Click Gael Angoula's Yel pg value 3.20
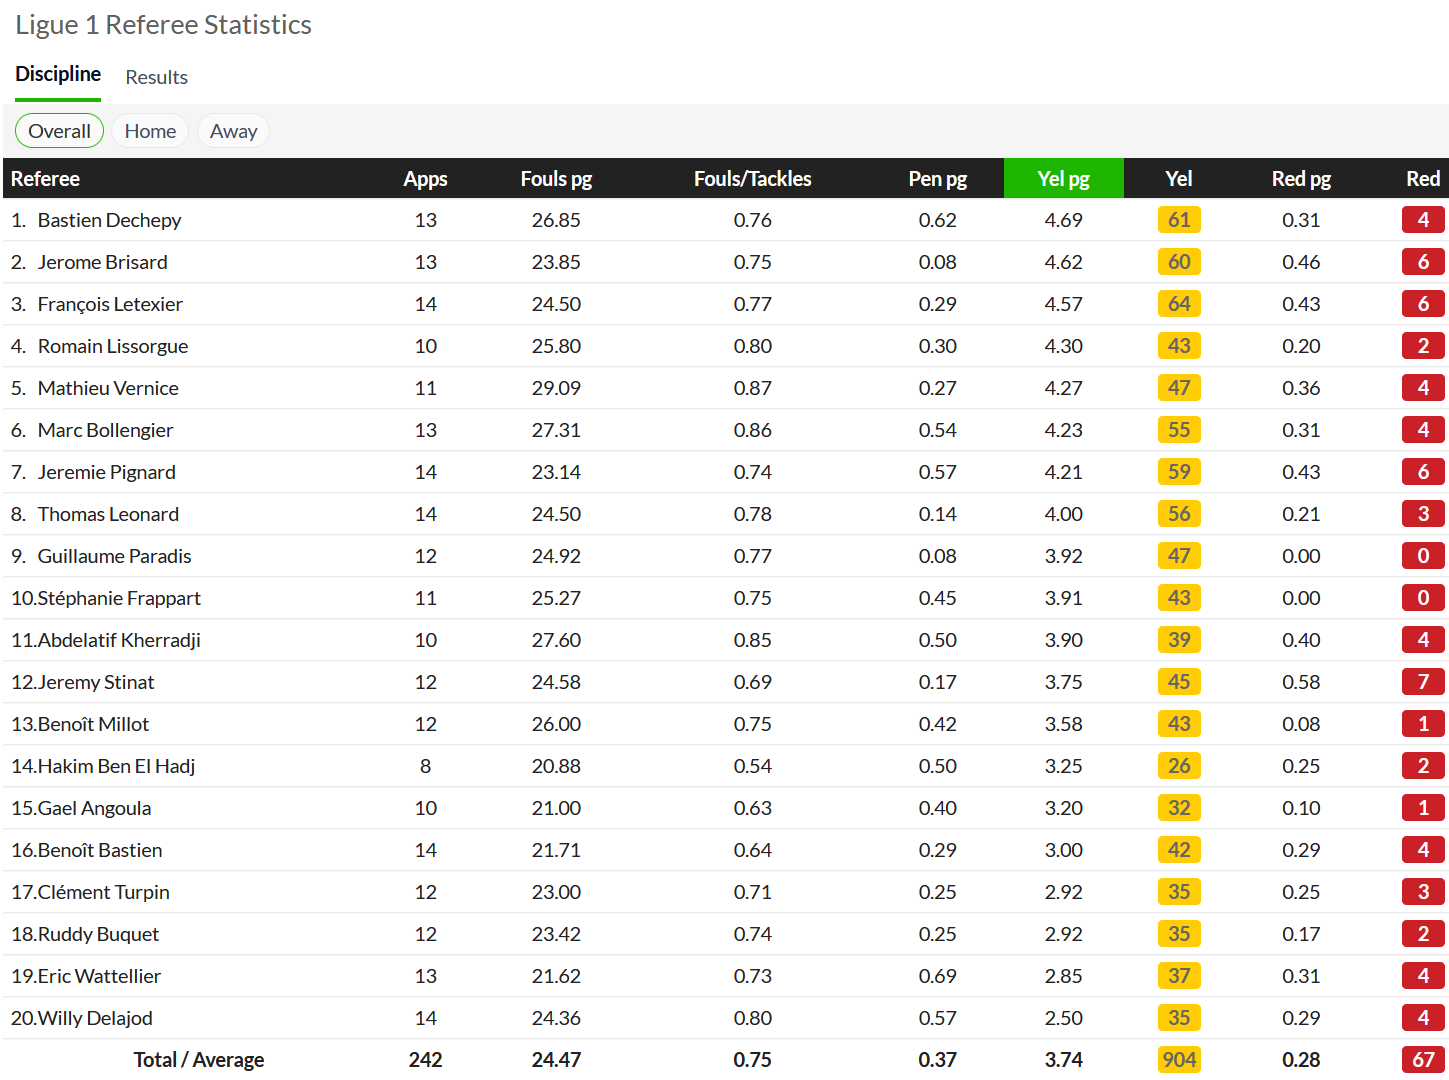Image resolution: width=1449 pixels, height=1080 pixels. coord(1063,808)
